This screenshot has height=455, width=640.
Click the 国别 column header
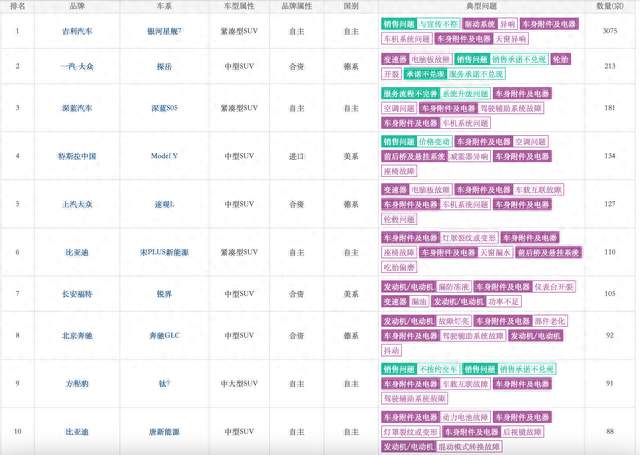pyautogui.click(x=351, y=6)
